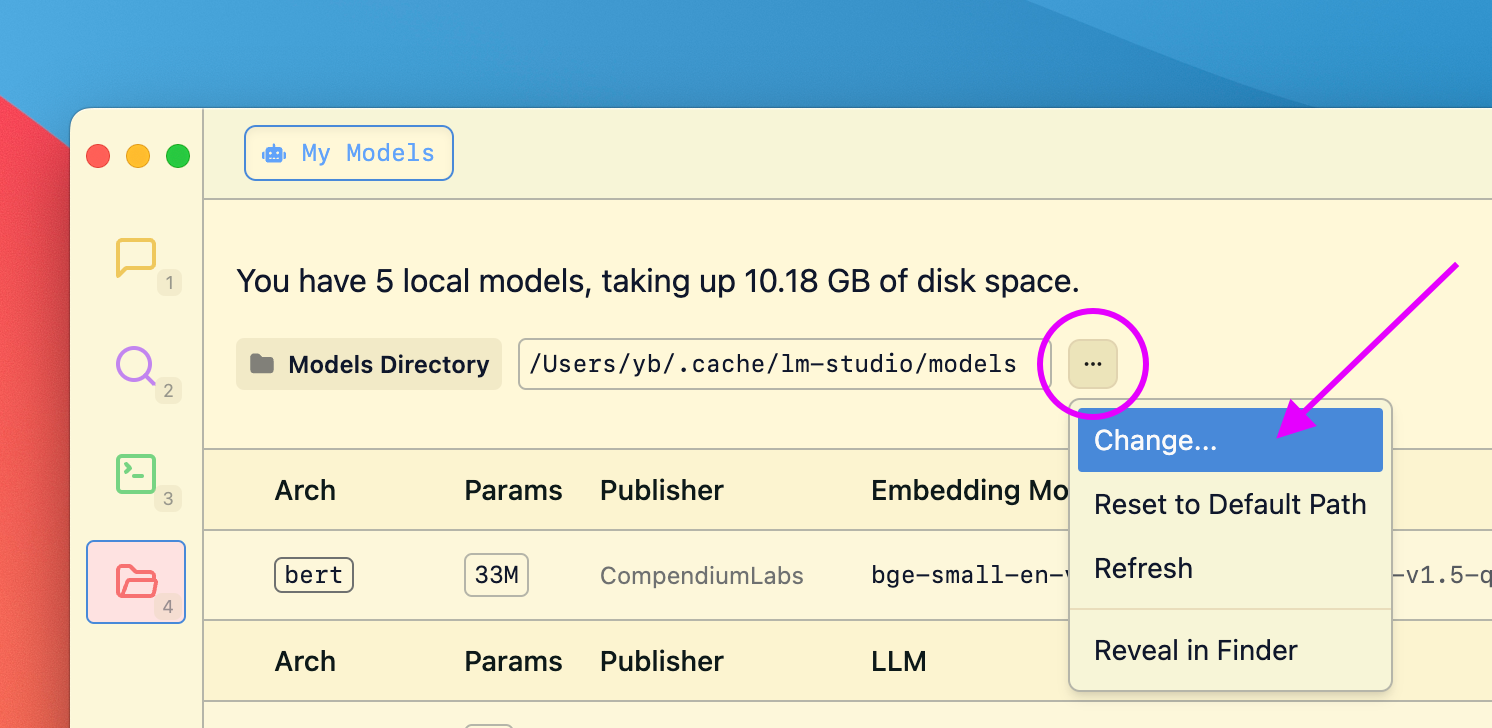This screenshot has height=728, width=1492.
Task: Click the "33M" params badge
Action: tap(496, 575)
